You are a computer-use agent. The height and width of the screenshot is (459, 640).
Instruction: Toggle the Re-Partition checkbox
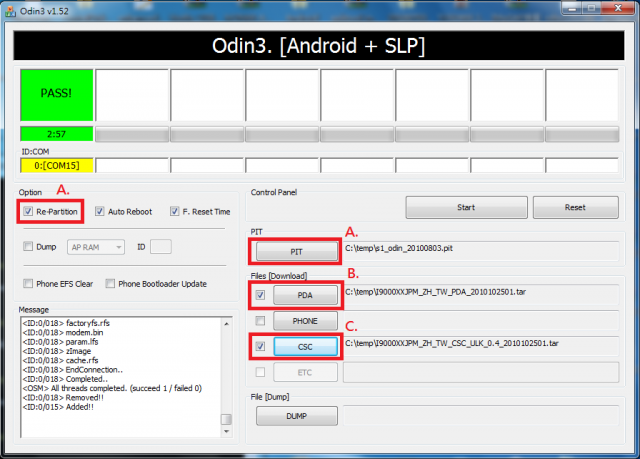click(x=28, y=211)
